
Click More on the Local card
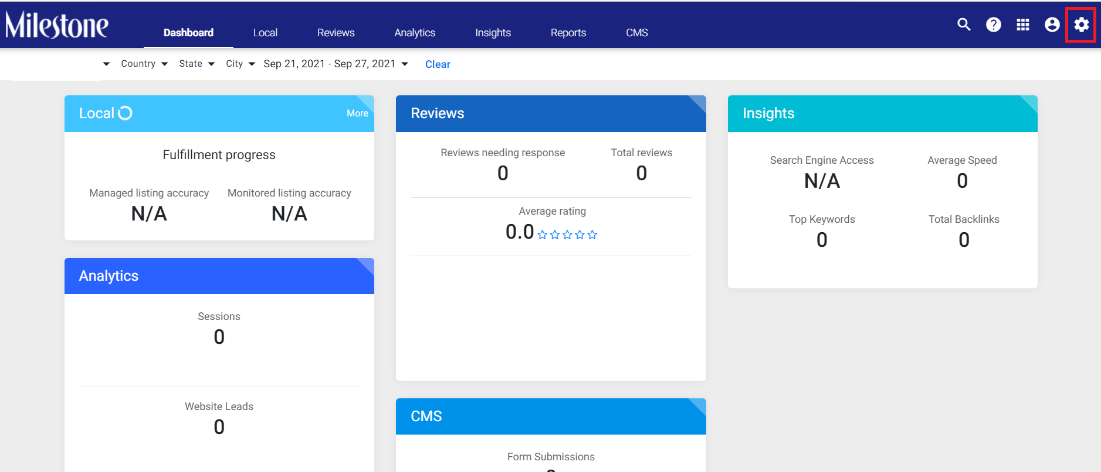(x=357, y=113)
